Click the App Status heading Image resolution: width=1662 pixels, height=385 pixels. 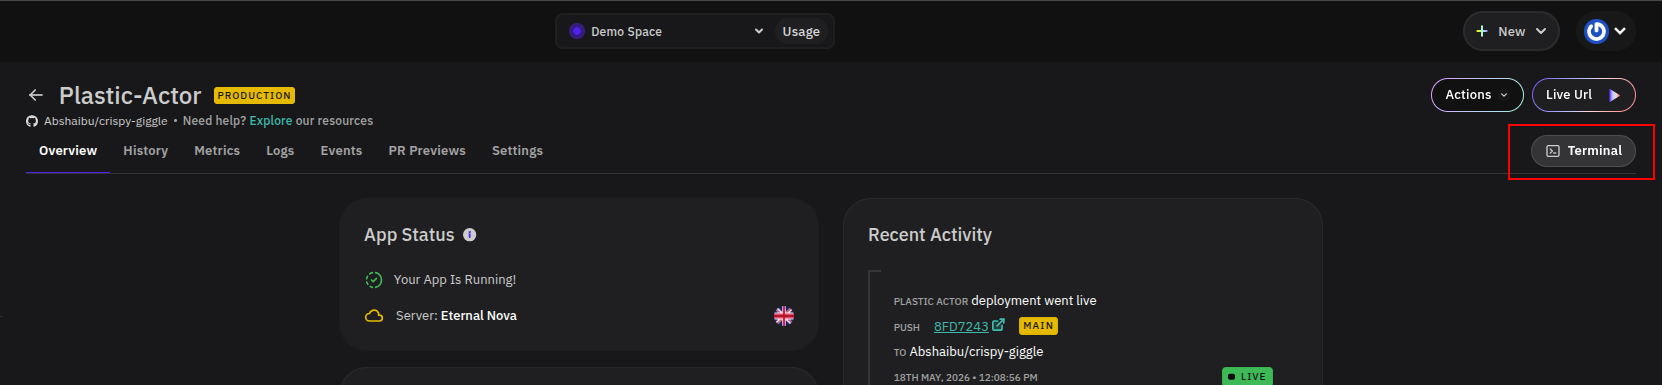coord(409,235)
